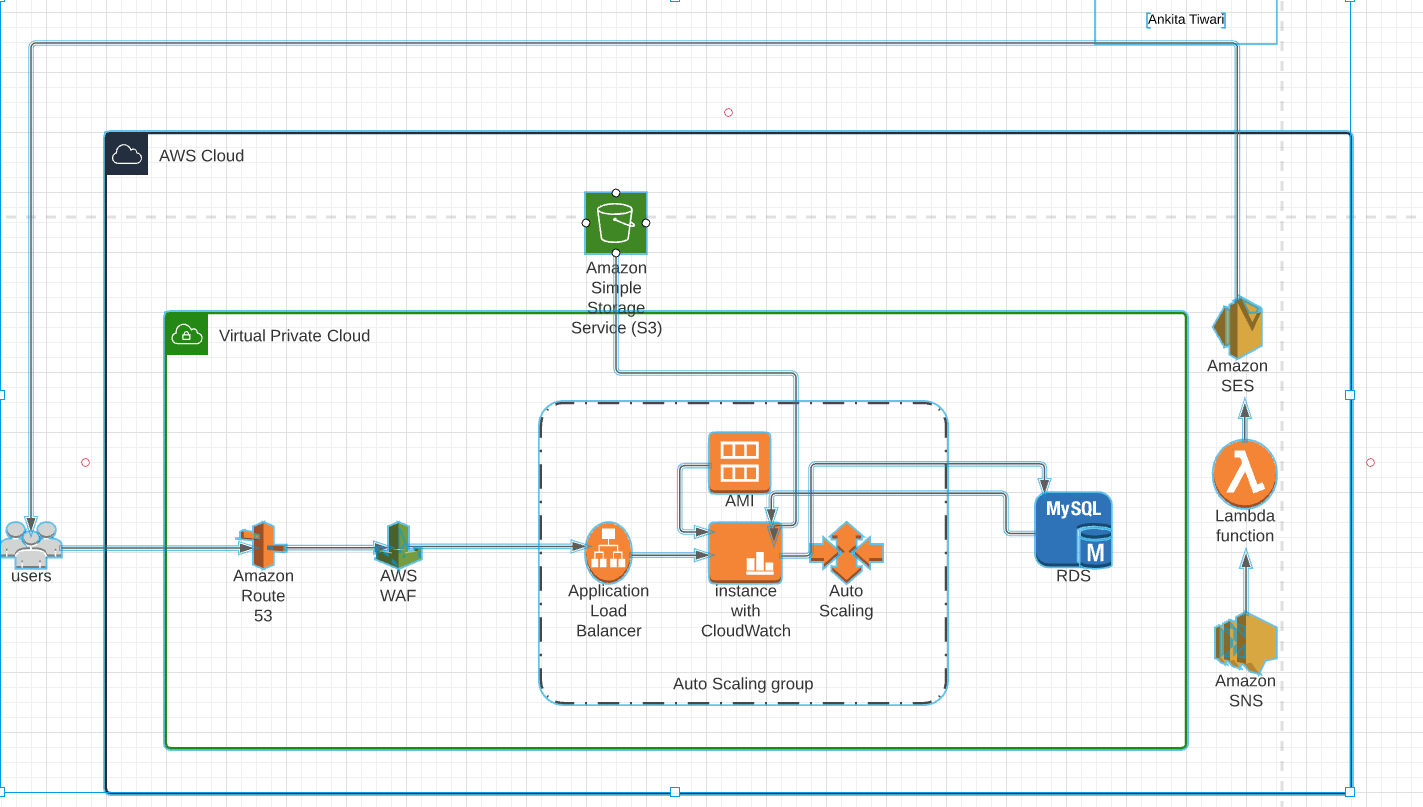Click the Virtual Private Cloud header icon
Viewport: 1423px width, 807px height.
[x=186, y=334]
